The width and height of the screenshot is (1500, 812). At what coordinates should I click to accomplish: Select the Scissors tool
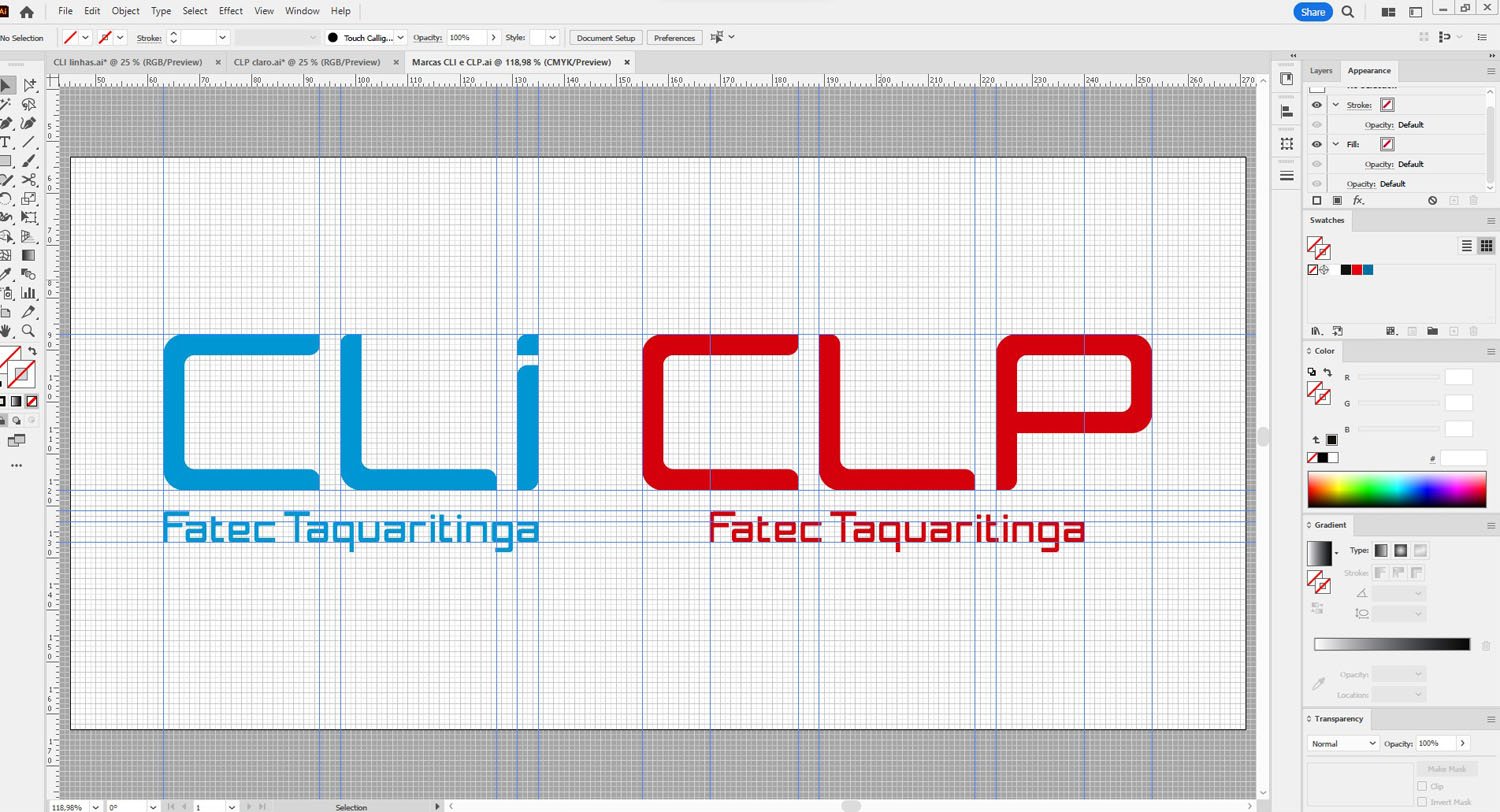29,180
